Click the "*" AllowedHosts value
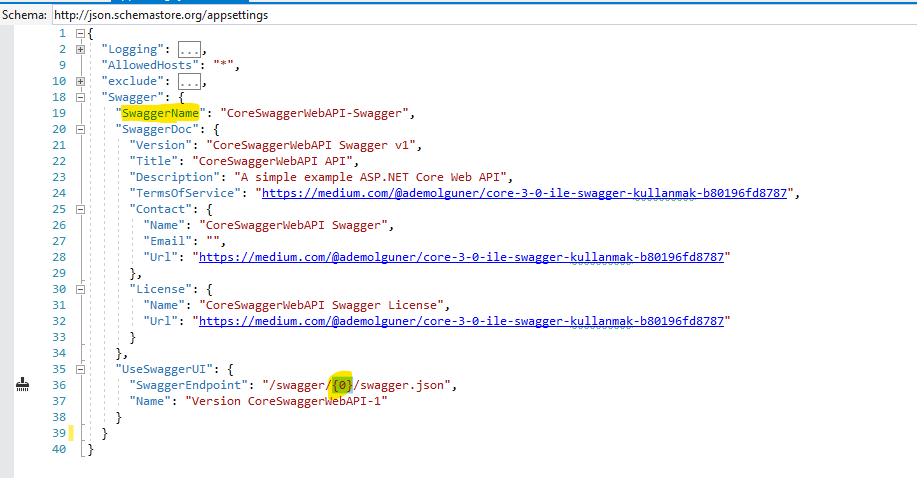 pyautogui.click(x=223, y=65)
